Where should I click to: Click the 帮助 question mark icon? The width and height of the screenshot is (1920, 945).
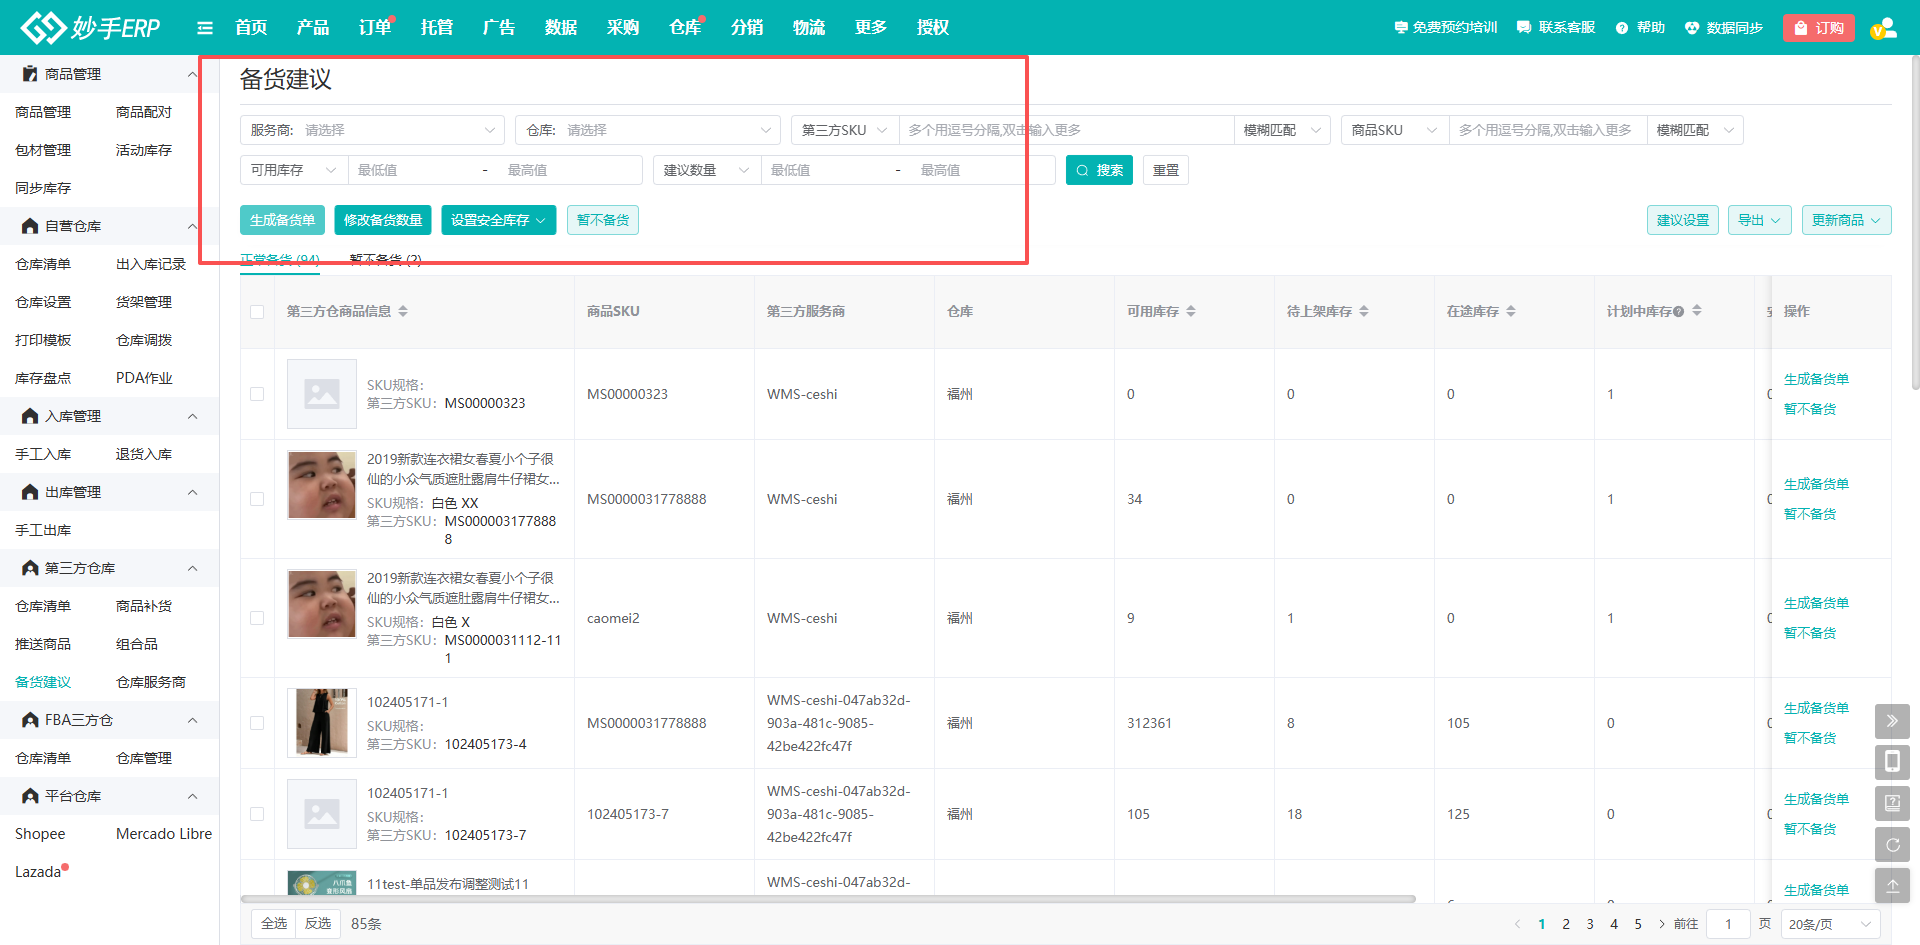[x=1622, y=28]
